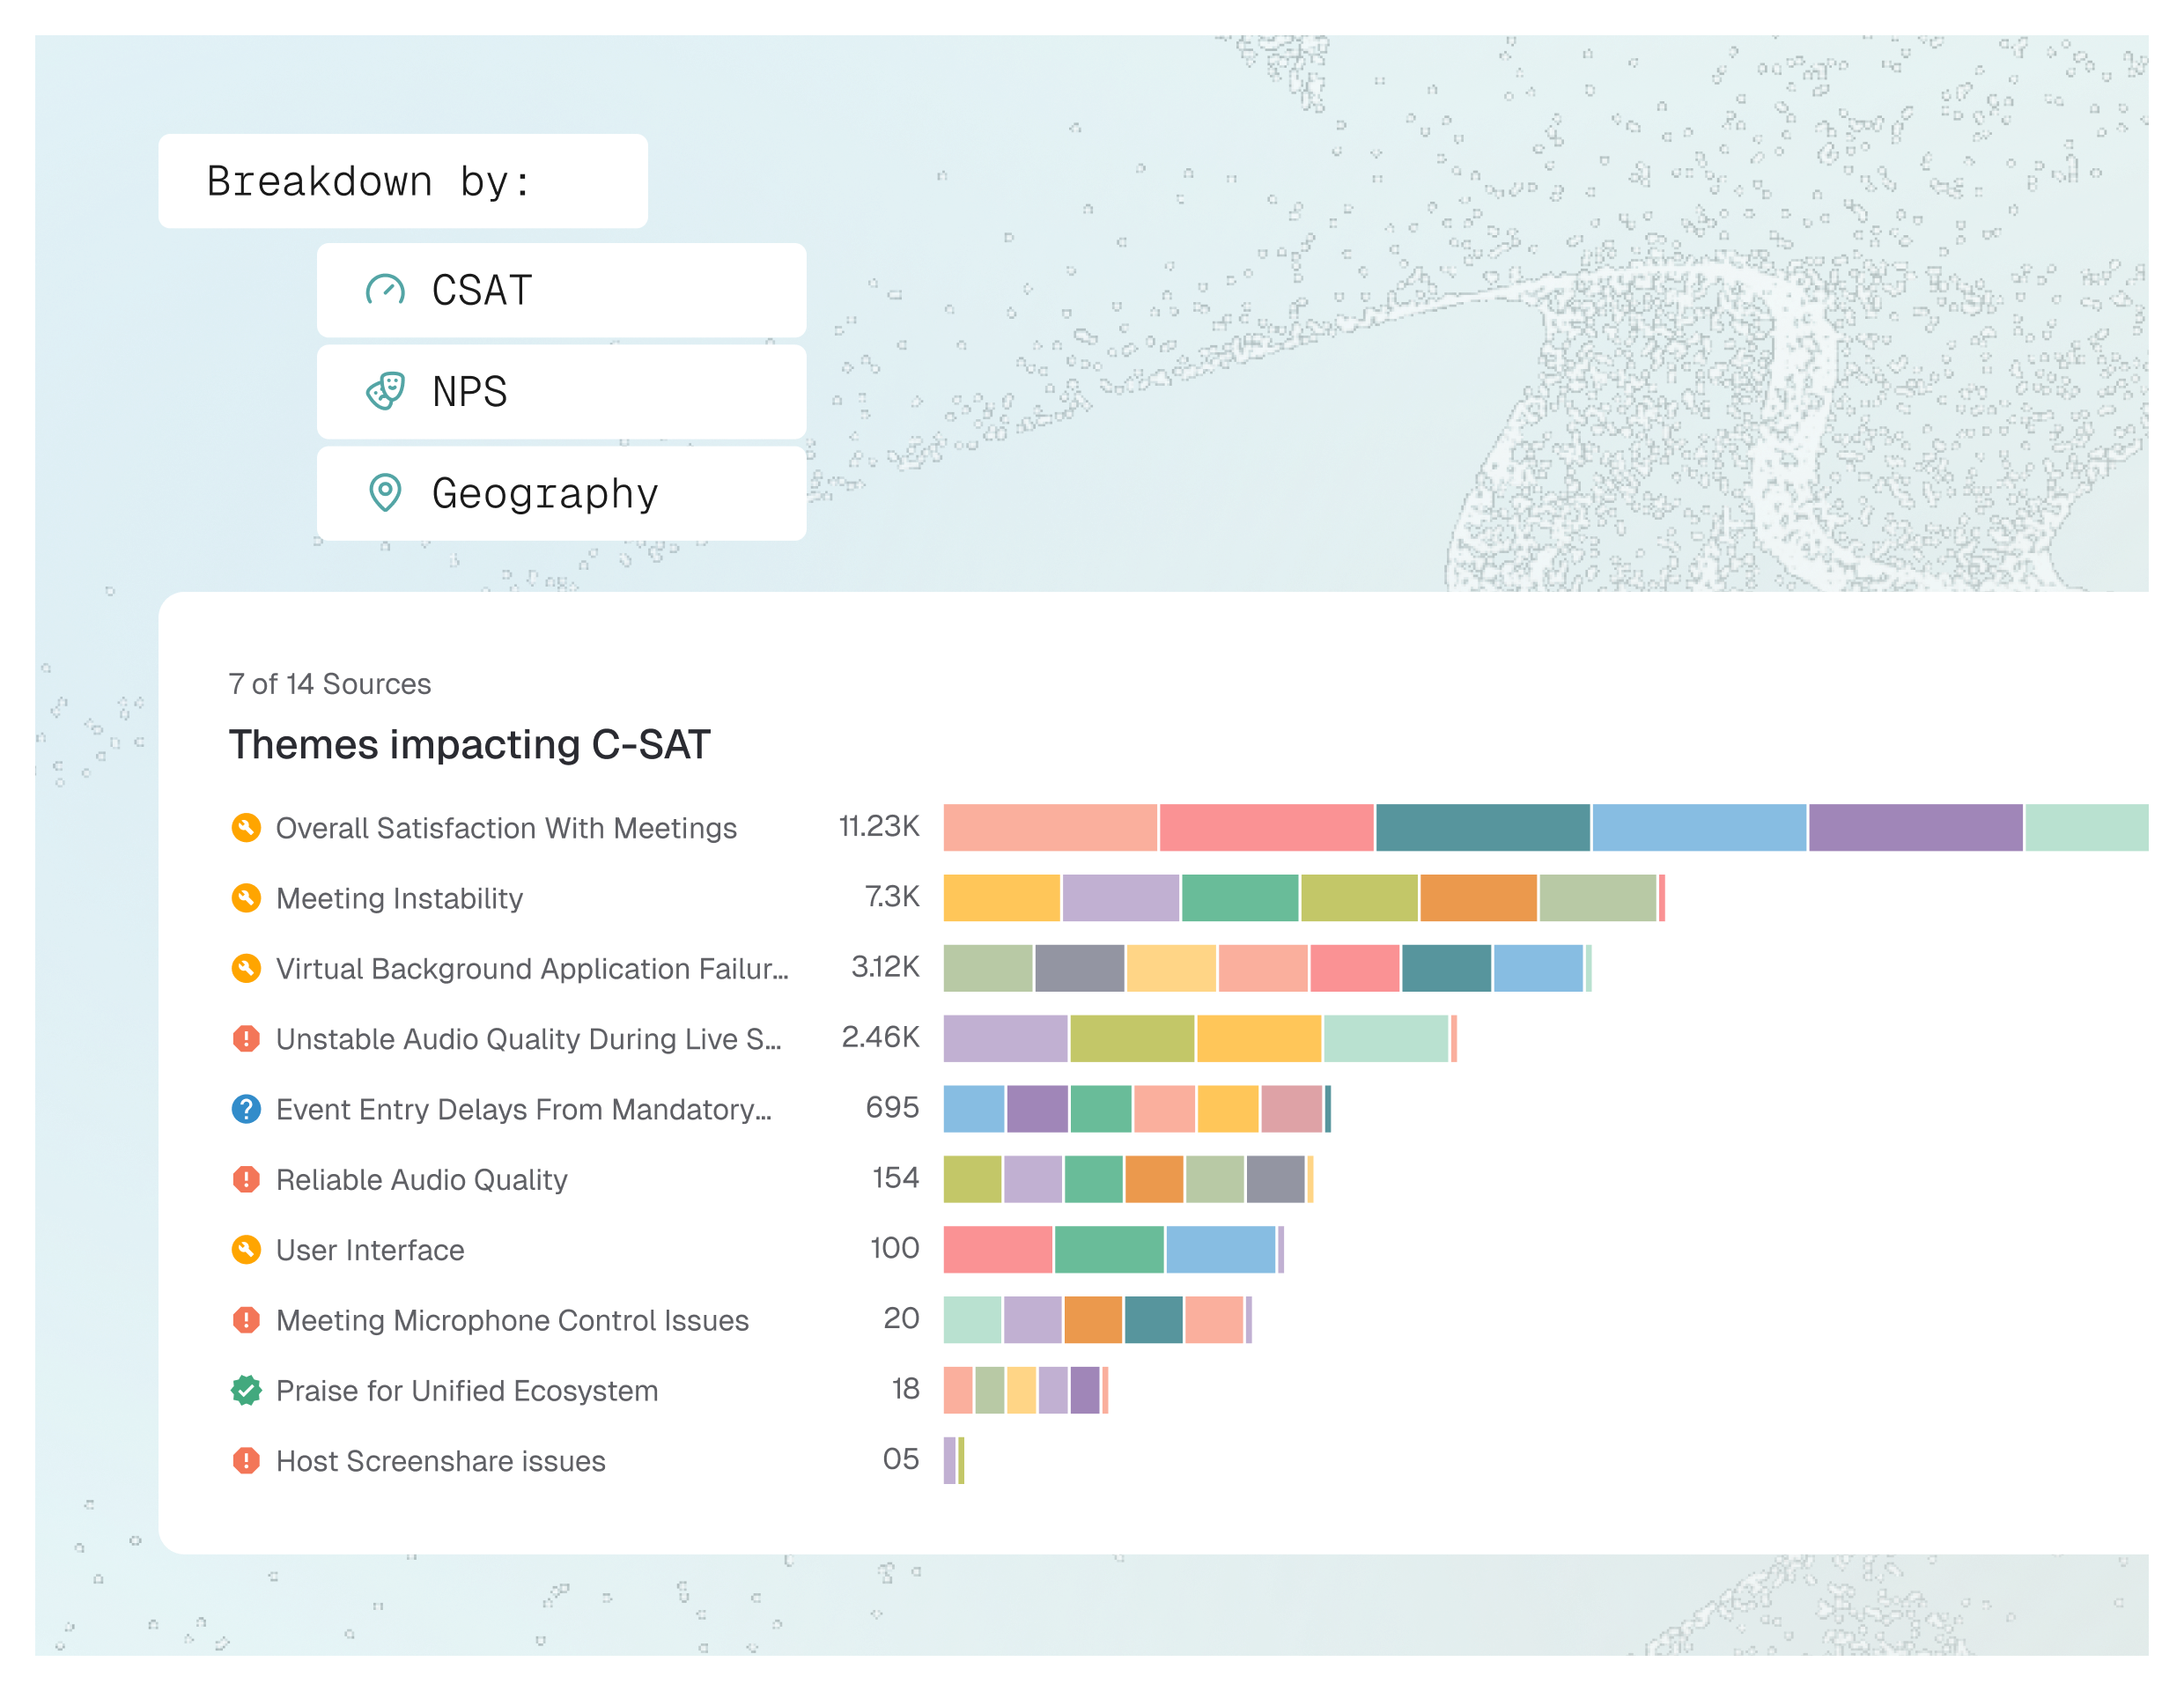Click green checkmark badge beside Praise for Unified Ecosystem
The image size is (2184, 1691).
click(x=246, y=1390)
